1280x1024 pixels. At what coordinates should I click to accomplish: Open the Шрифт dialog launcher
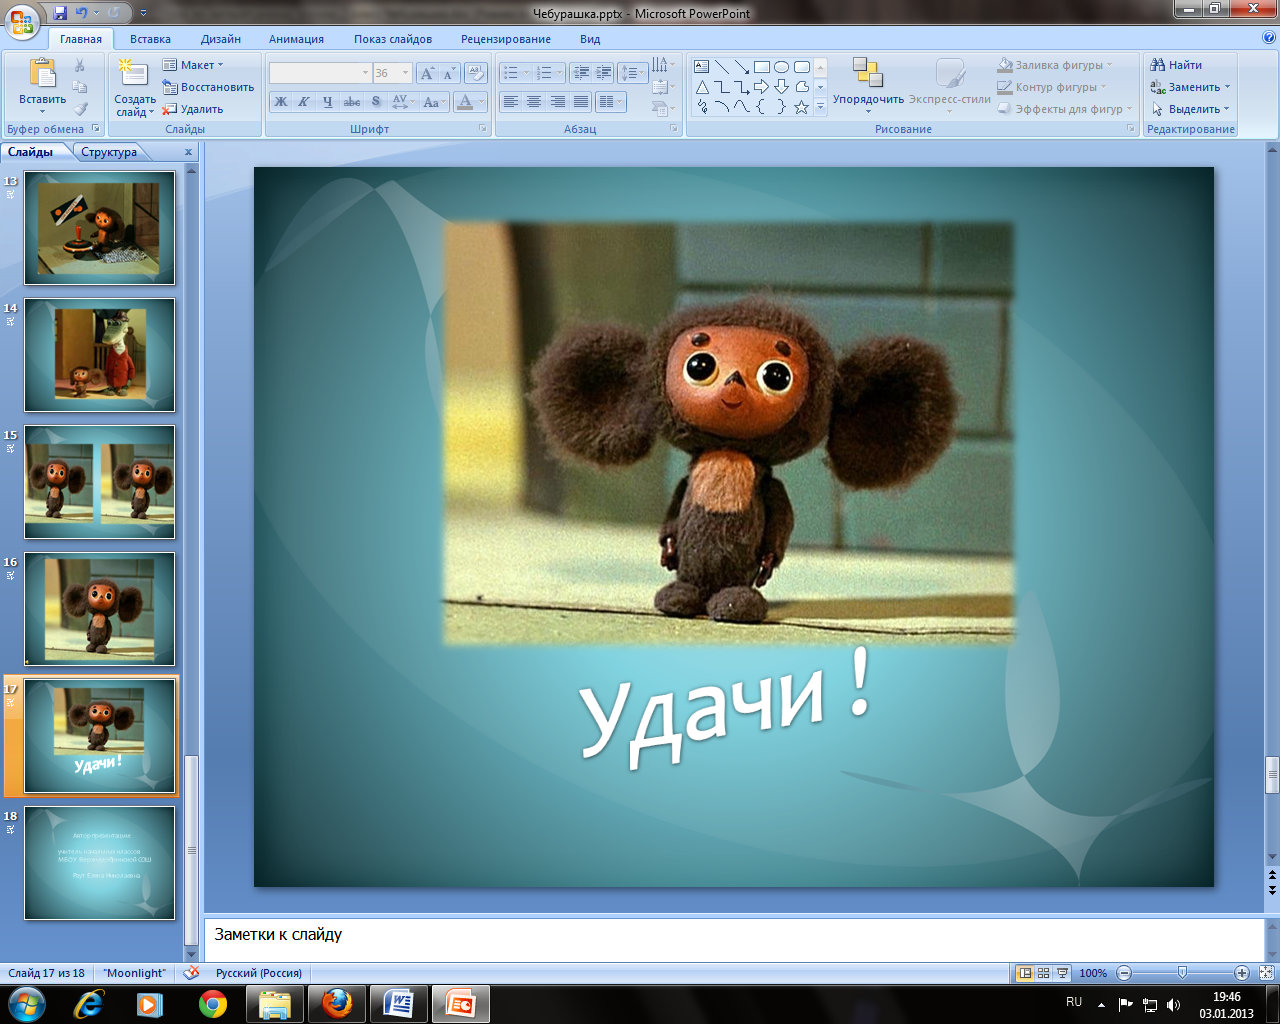(x=483, y=129)
